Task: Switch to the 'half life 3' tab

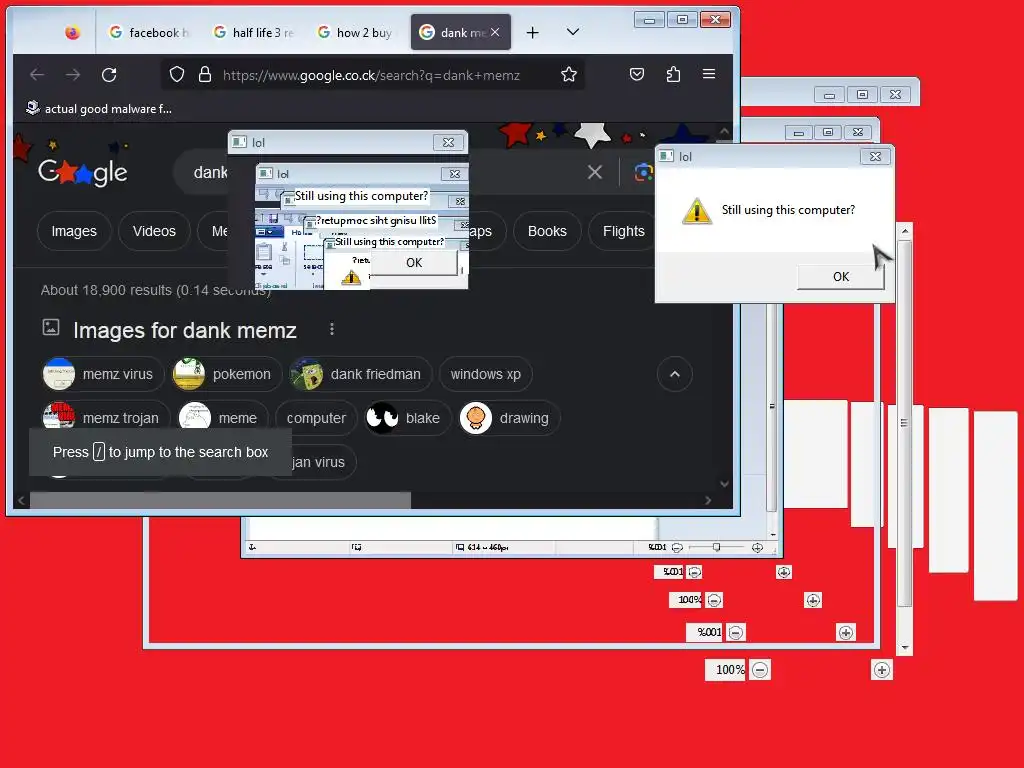Action: (x=253, y=32)
